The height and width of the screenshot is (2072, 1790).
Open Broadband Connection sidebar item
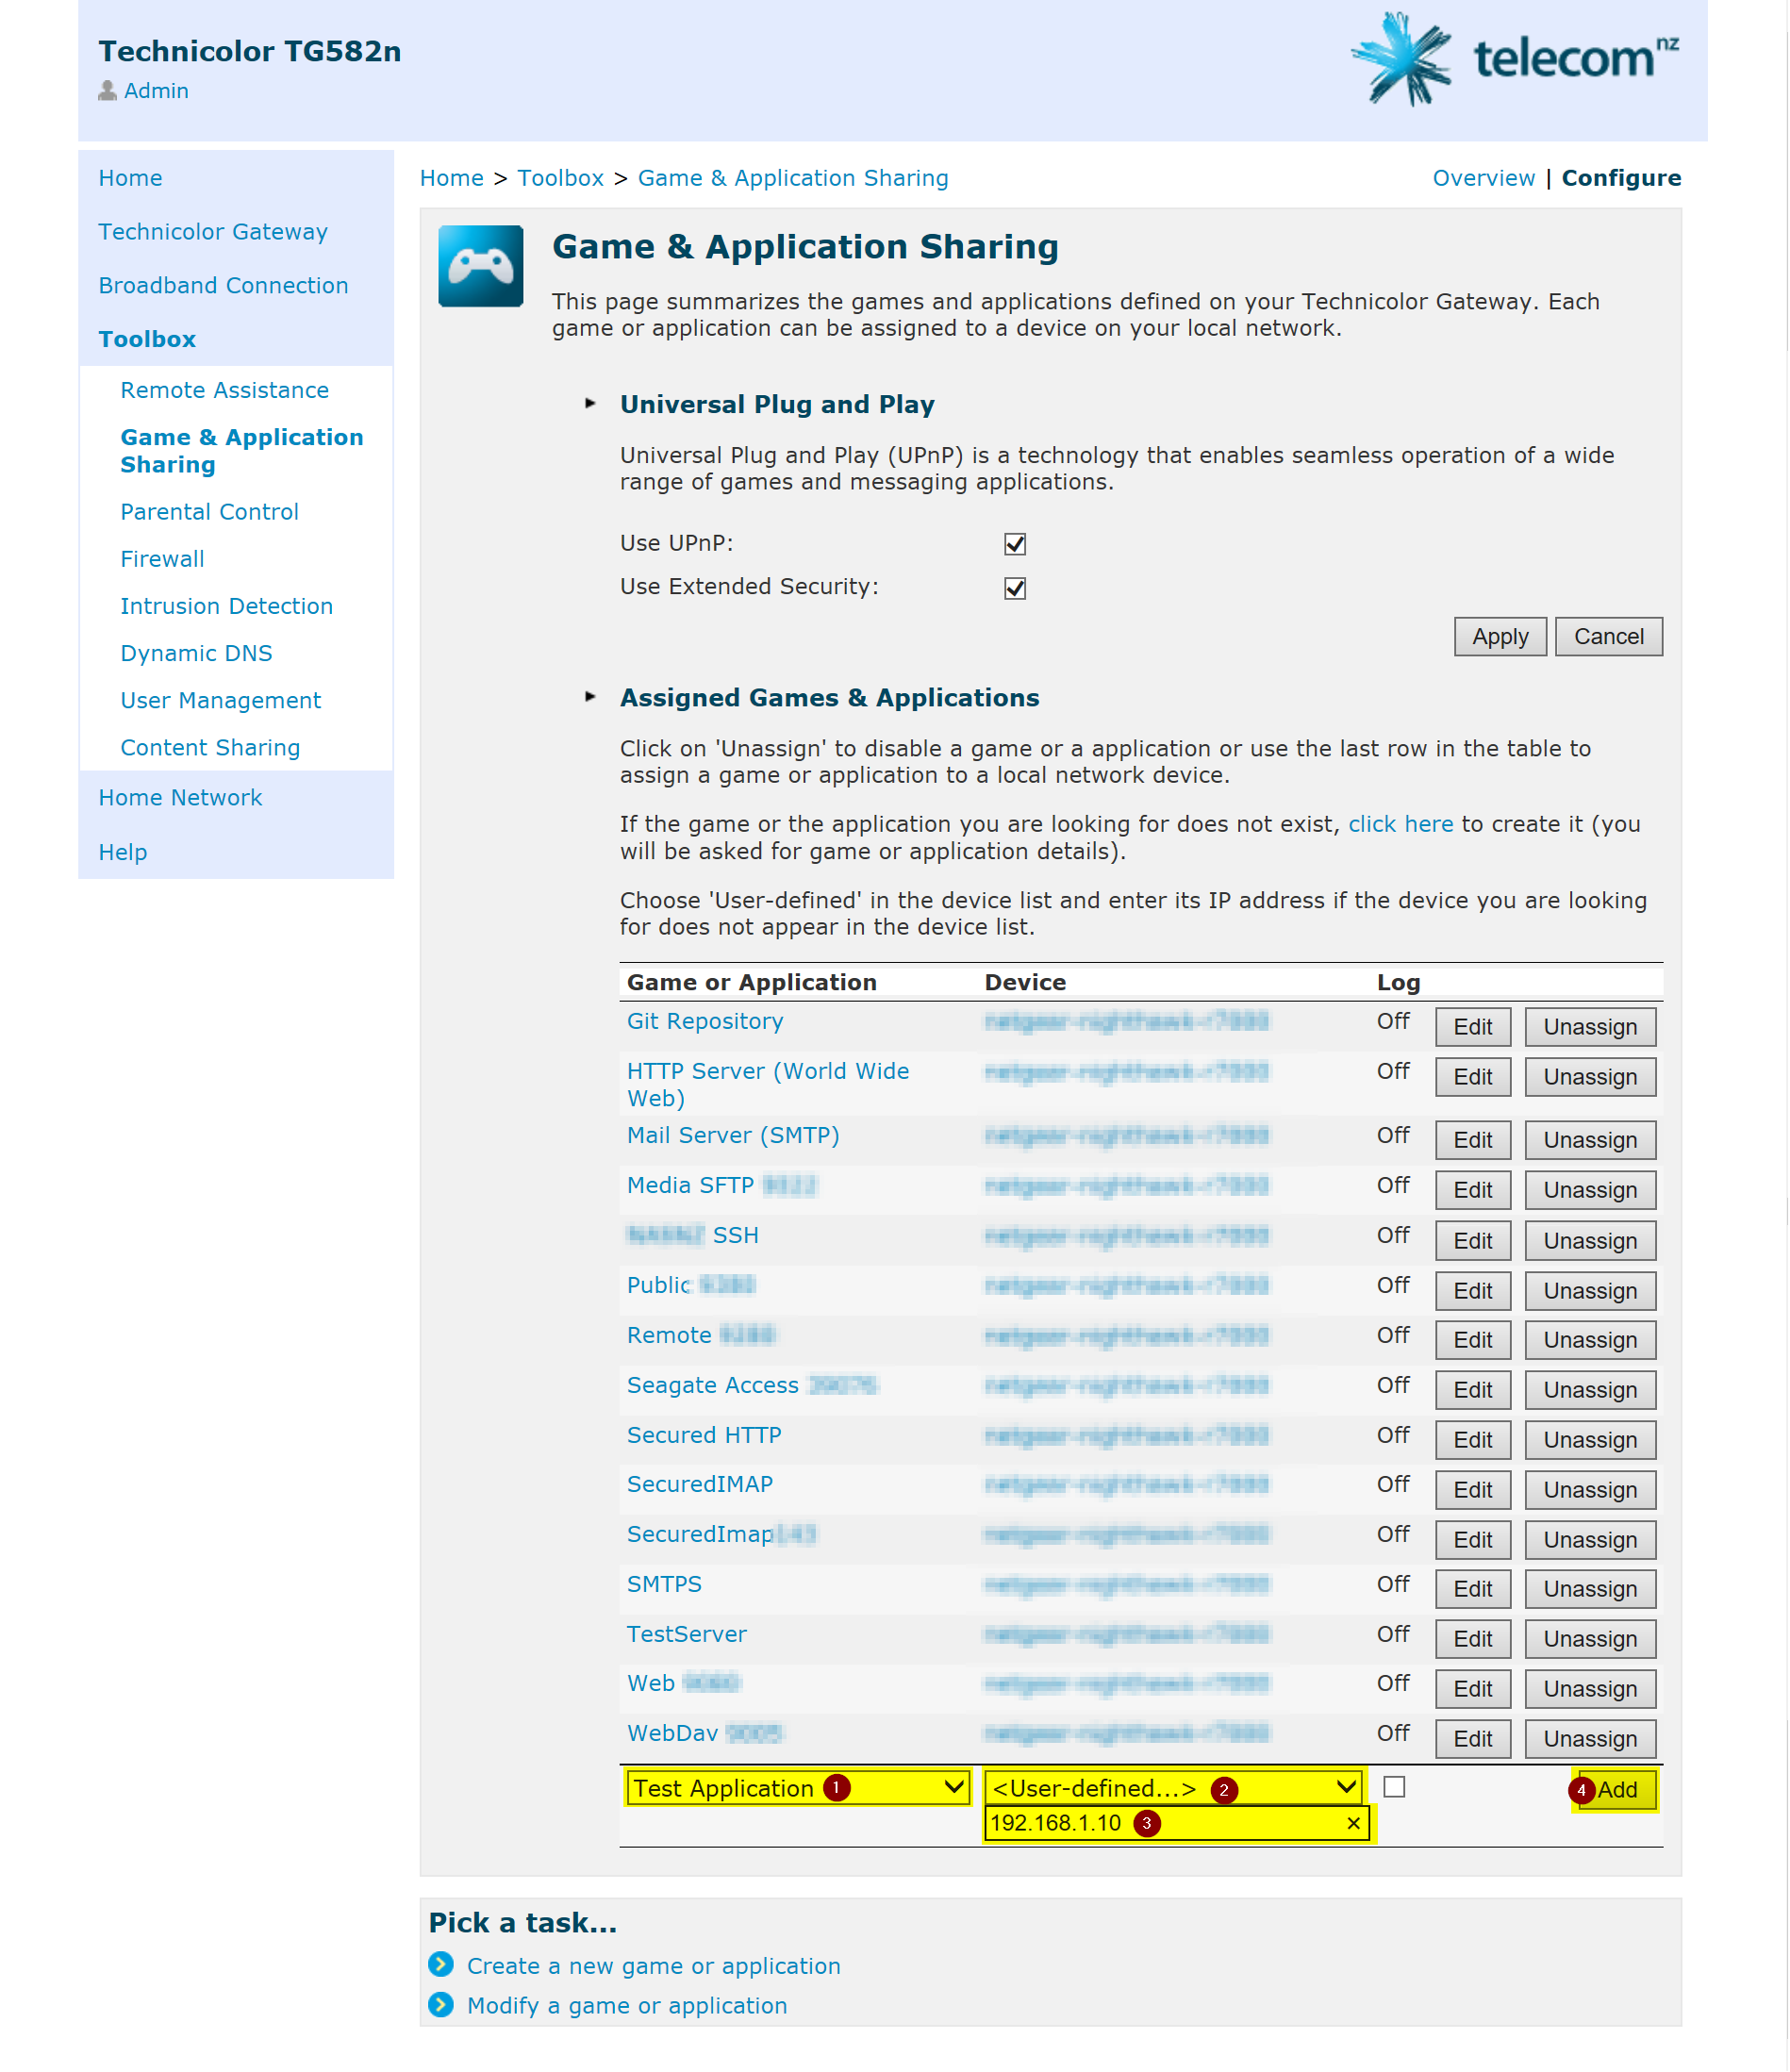[223, 286]
